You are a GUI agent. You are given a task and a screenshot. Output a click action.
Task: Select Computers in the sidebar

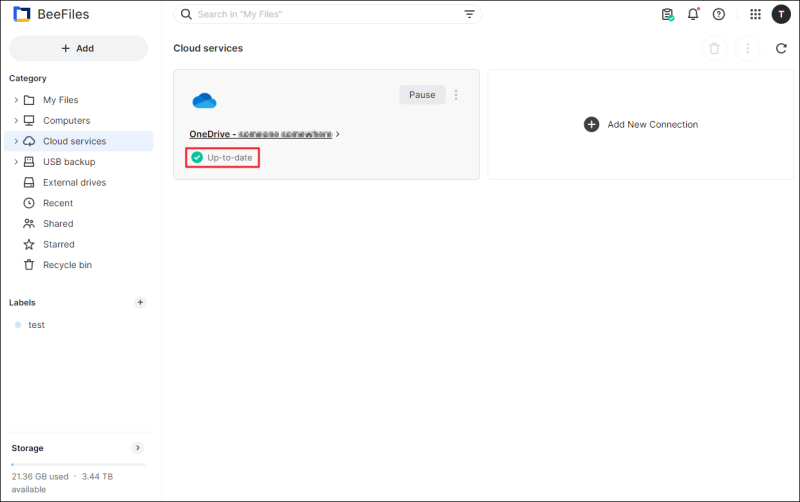pyautogui.click(x=66, y=120)
